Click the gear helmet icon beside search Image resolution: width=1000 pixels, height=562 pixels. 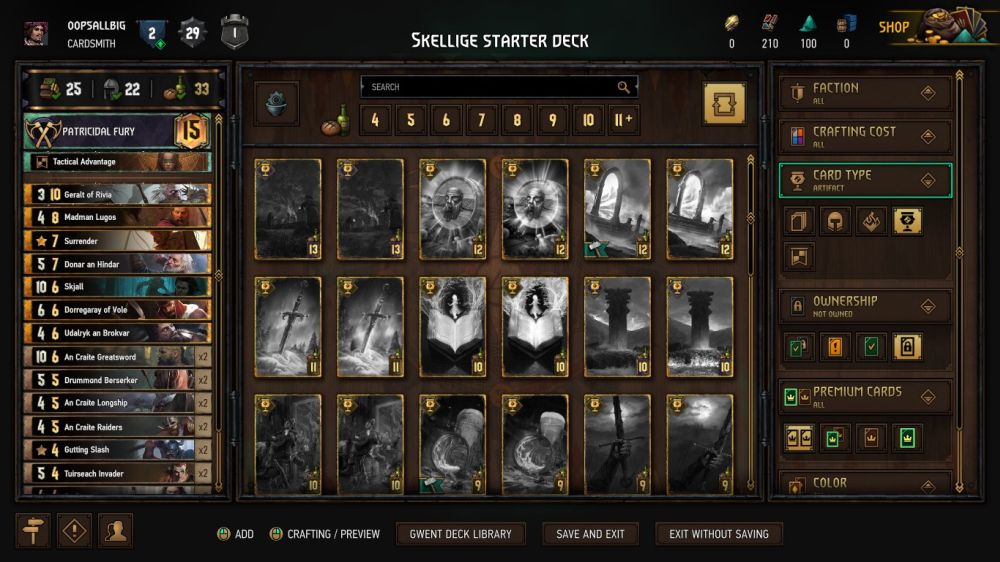click(x=276, y=103)
